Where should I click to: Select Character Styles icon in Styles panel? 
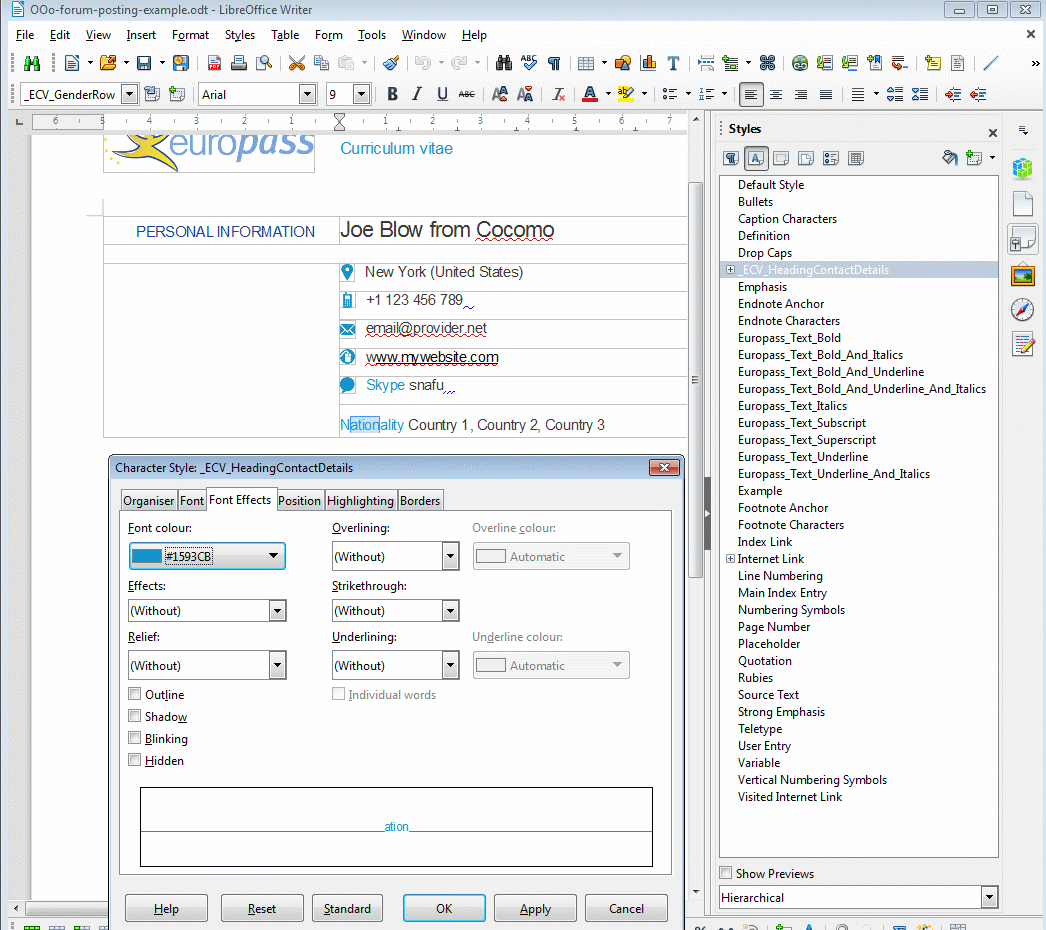(756, 158)
